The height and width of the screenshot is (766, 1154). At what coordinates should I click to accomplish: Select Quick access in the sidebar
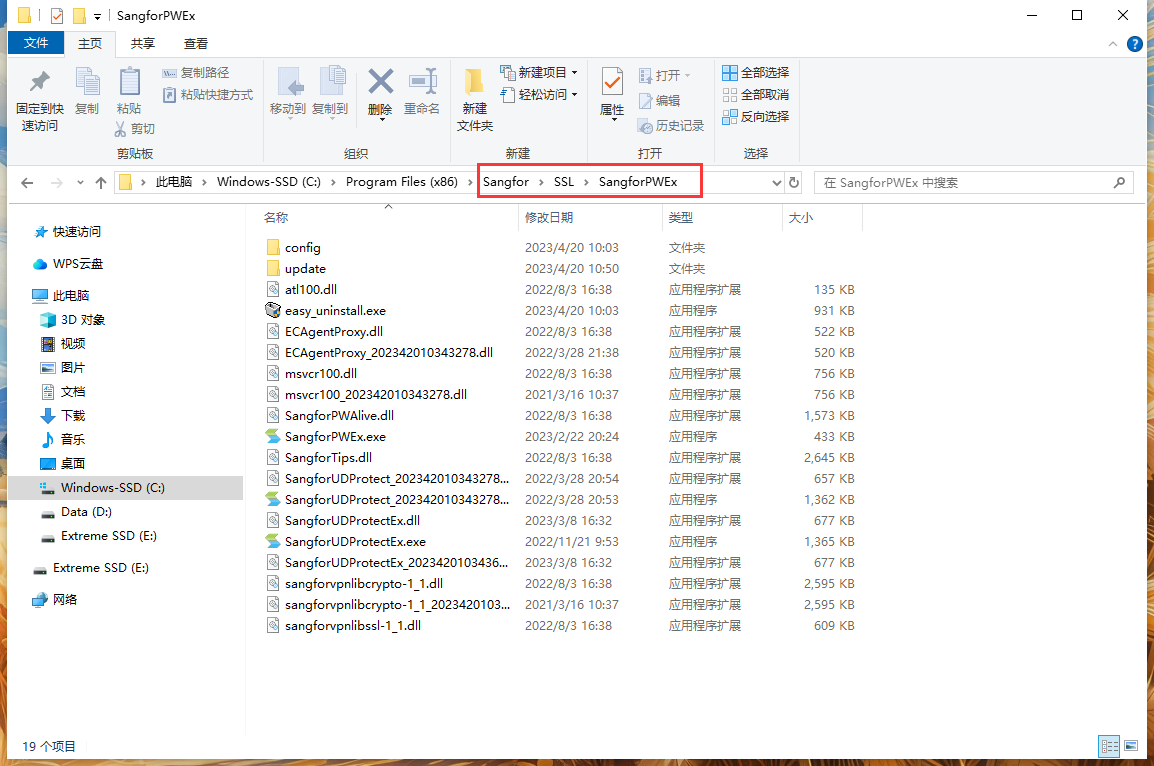pos(77,232)
